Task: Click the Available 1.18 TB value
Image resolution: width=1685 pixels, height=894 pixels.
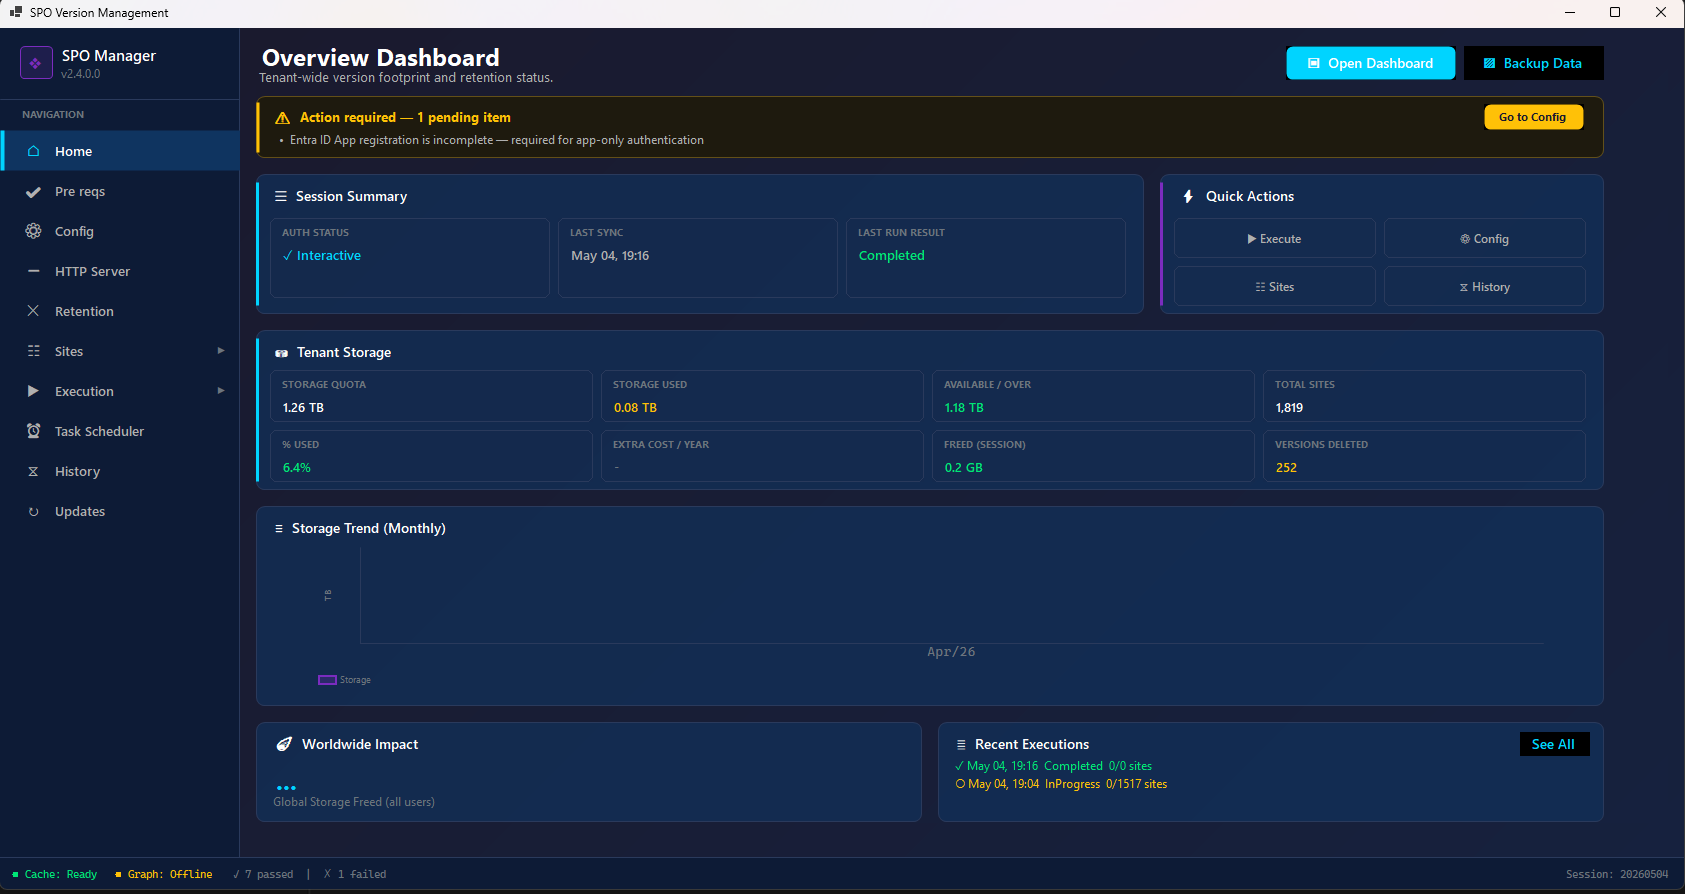Action: click(x=964, y=408)
